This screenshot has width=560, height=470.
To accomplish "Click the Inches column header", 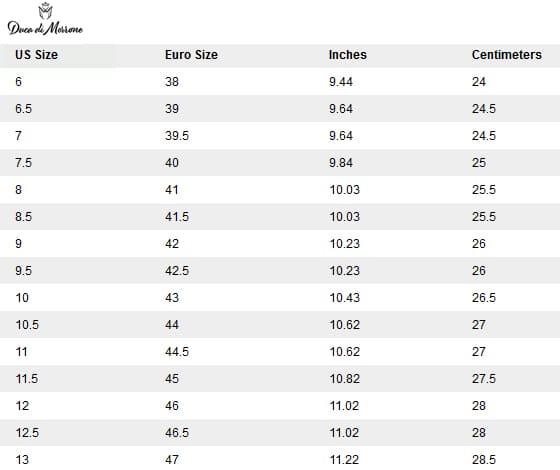I will [x=348, y=55].
